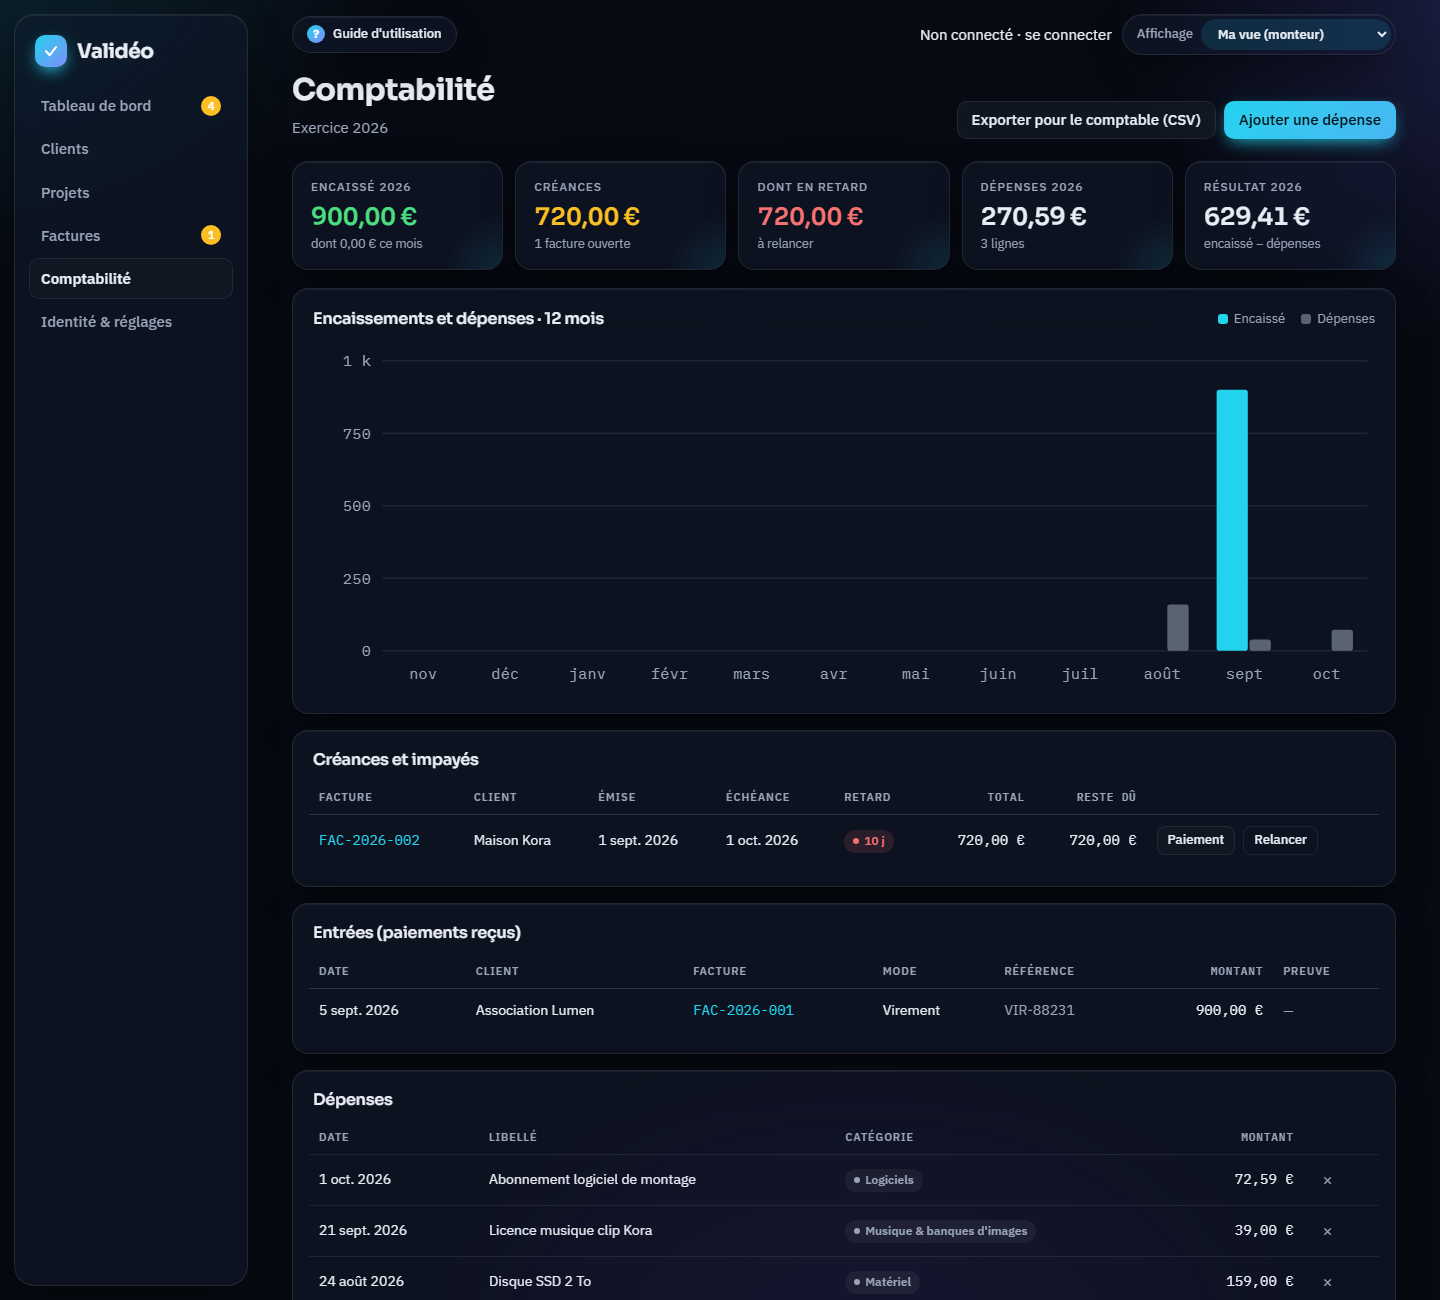
Task: Click the Logiciels category tag
Action: (x=884, y=1180)
